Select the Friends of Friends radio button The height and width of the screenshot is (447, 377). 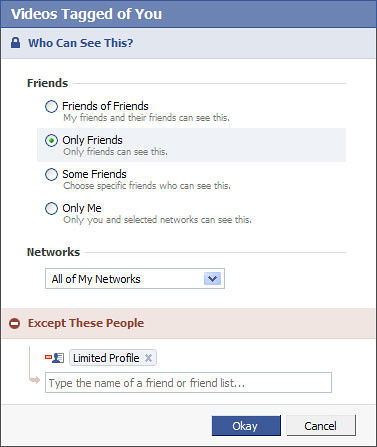(x=51, y=107)
